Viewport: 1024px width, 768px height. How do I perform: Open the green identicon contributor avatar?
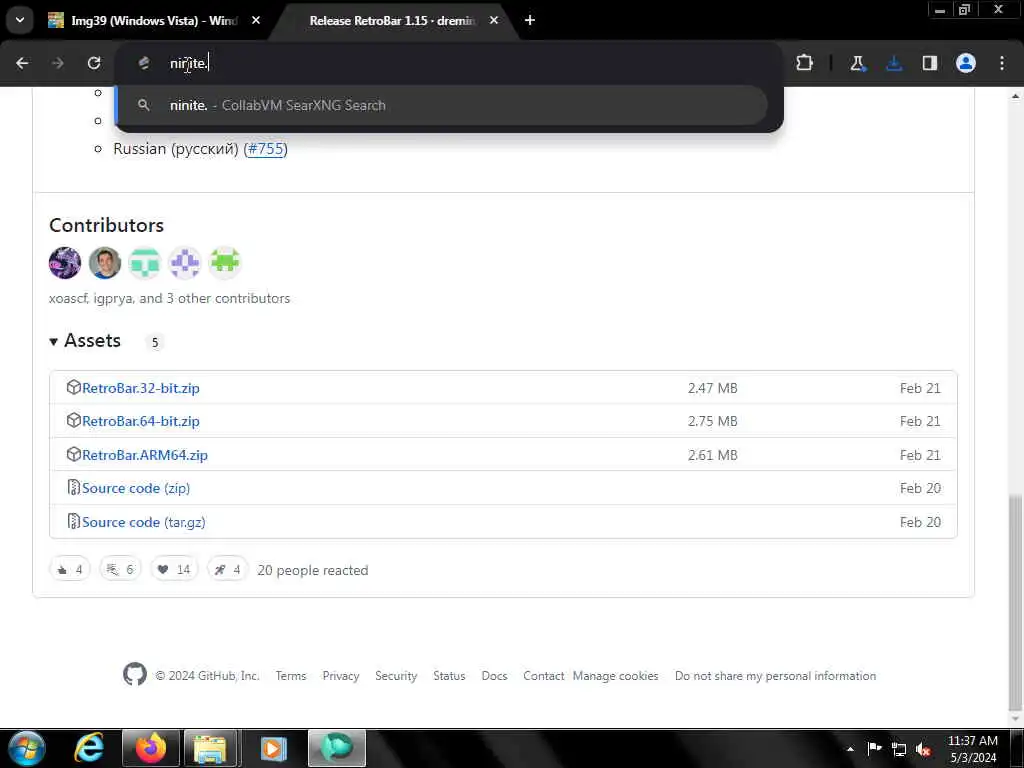click(x=225, y=263)
